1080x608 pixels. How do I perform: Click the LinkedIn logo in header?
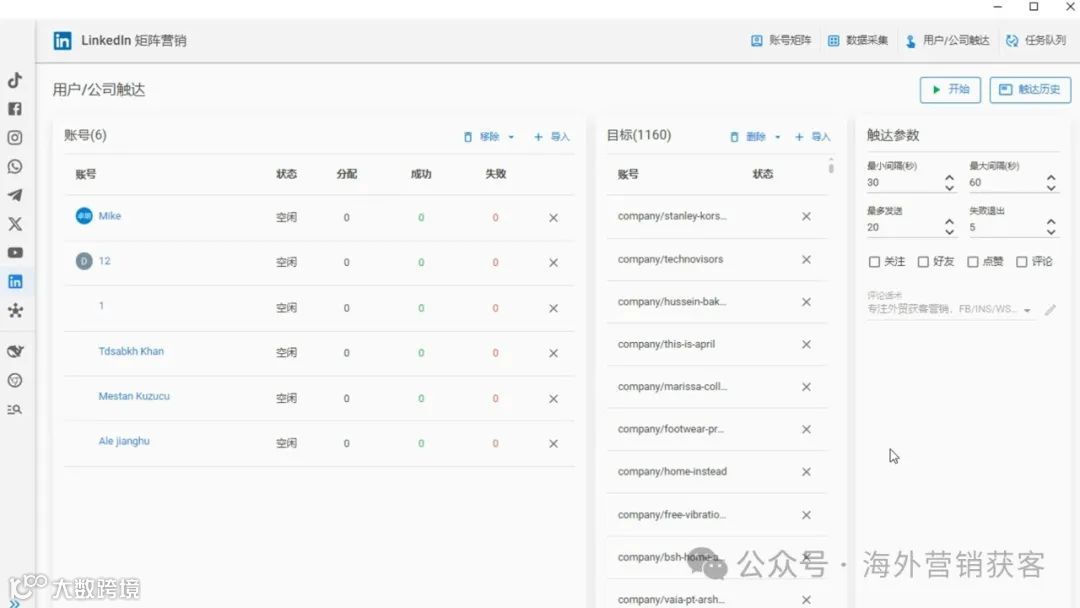click(x=62, y=41)
